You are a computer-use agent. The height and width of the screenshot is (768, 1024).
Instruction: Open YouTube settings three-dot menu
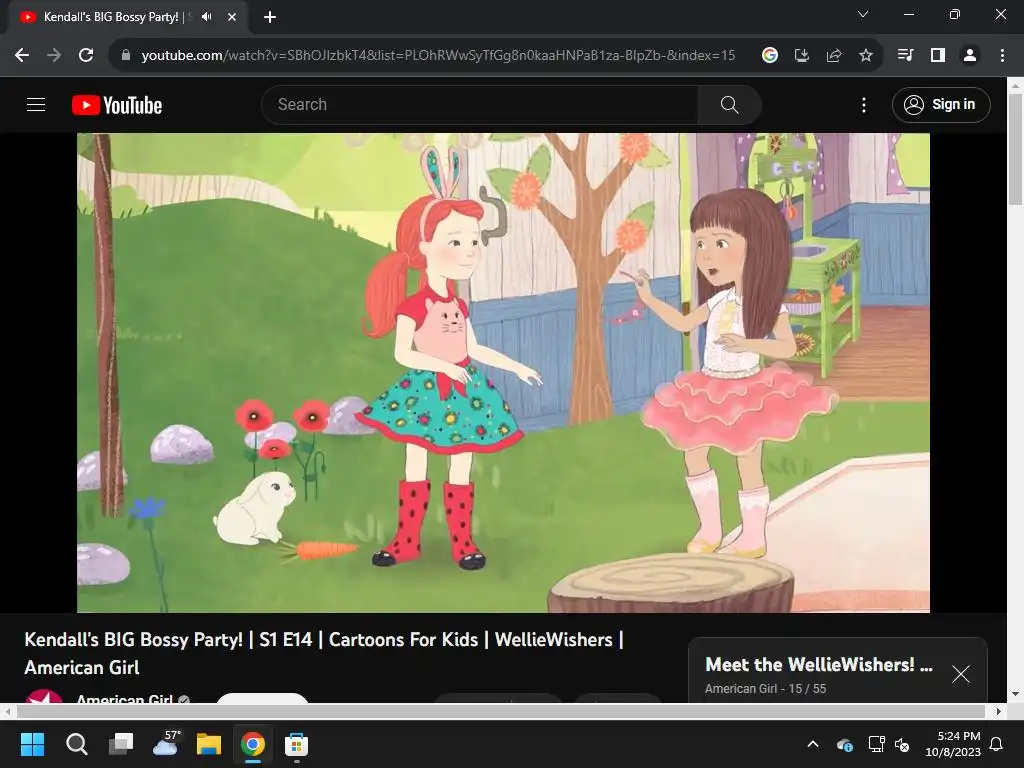pyautogui.click(x=864, y=105)
